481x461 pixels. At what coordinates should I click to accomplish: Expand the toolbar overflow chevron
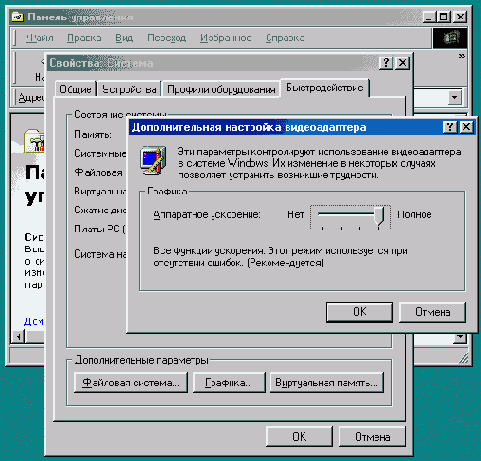(x=461, y=56)
